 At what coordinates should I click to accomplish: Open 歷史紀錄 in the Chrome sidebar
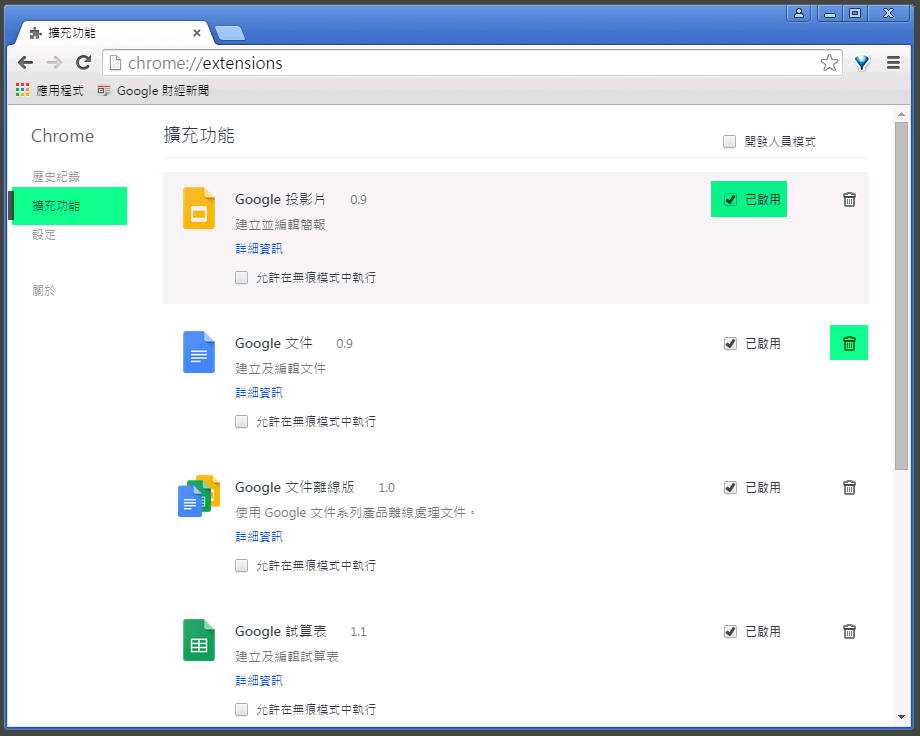point(56,176)
